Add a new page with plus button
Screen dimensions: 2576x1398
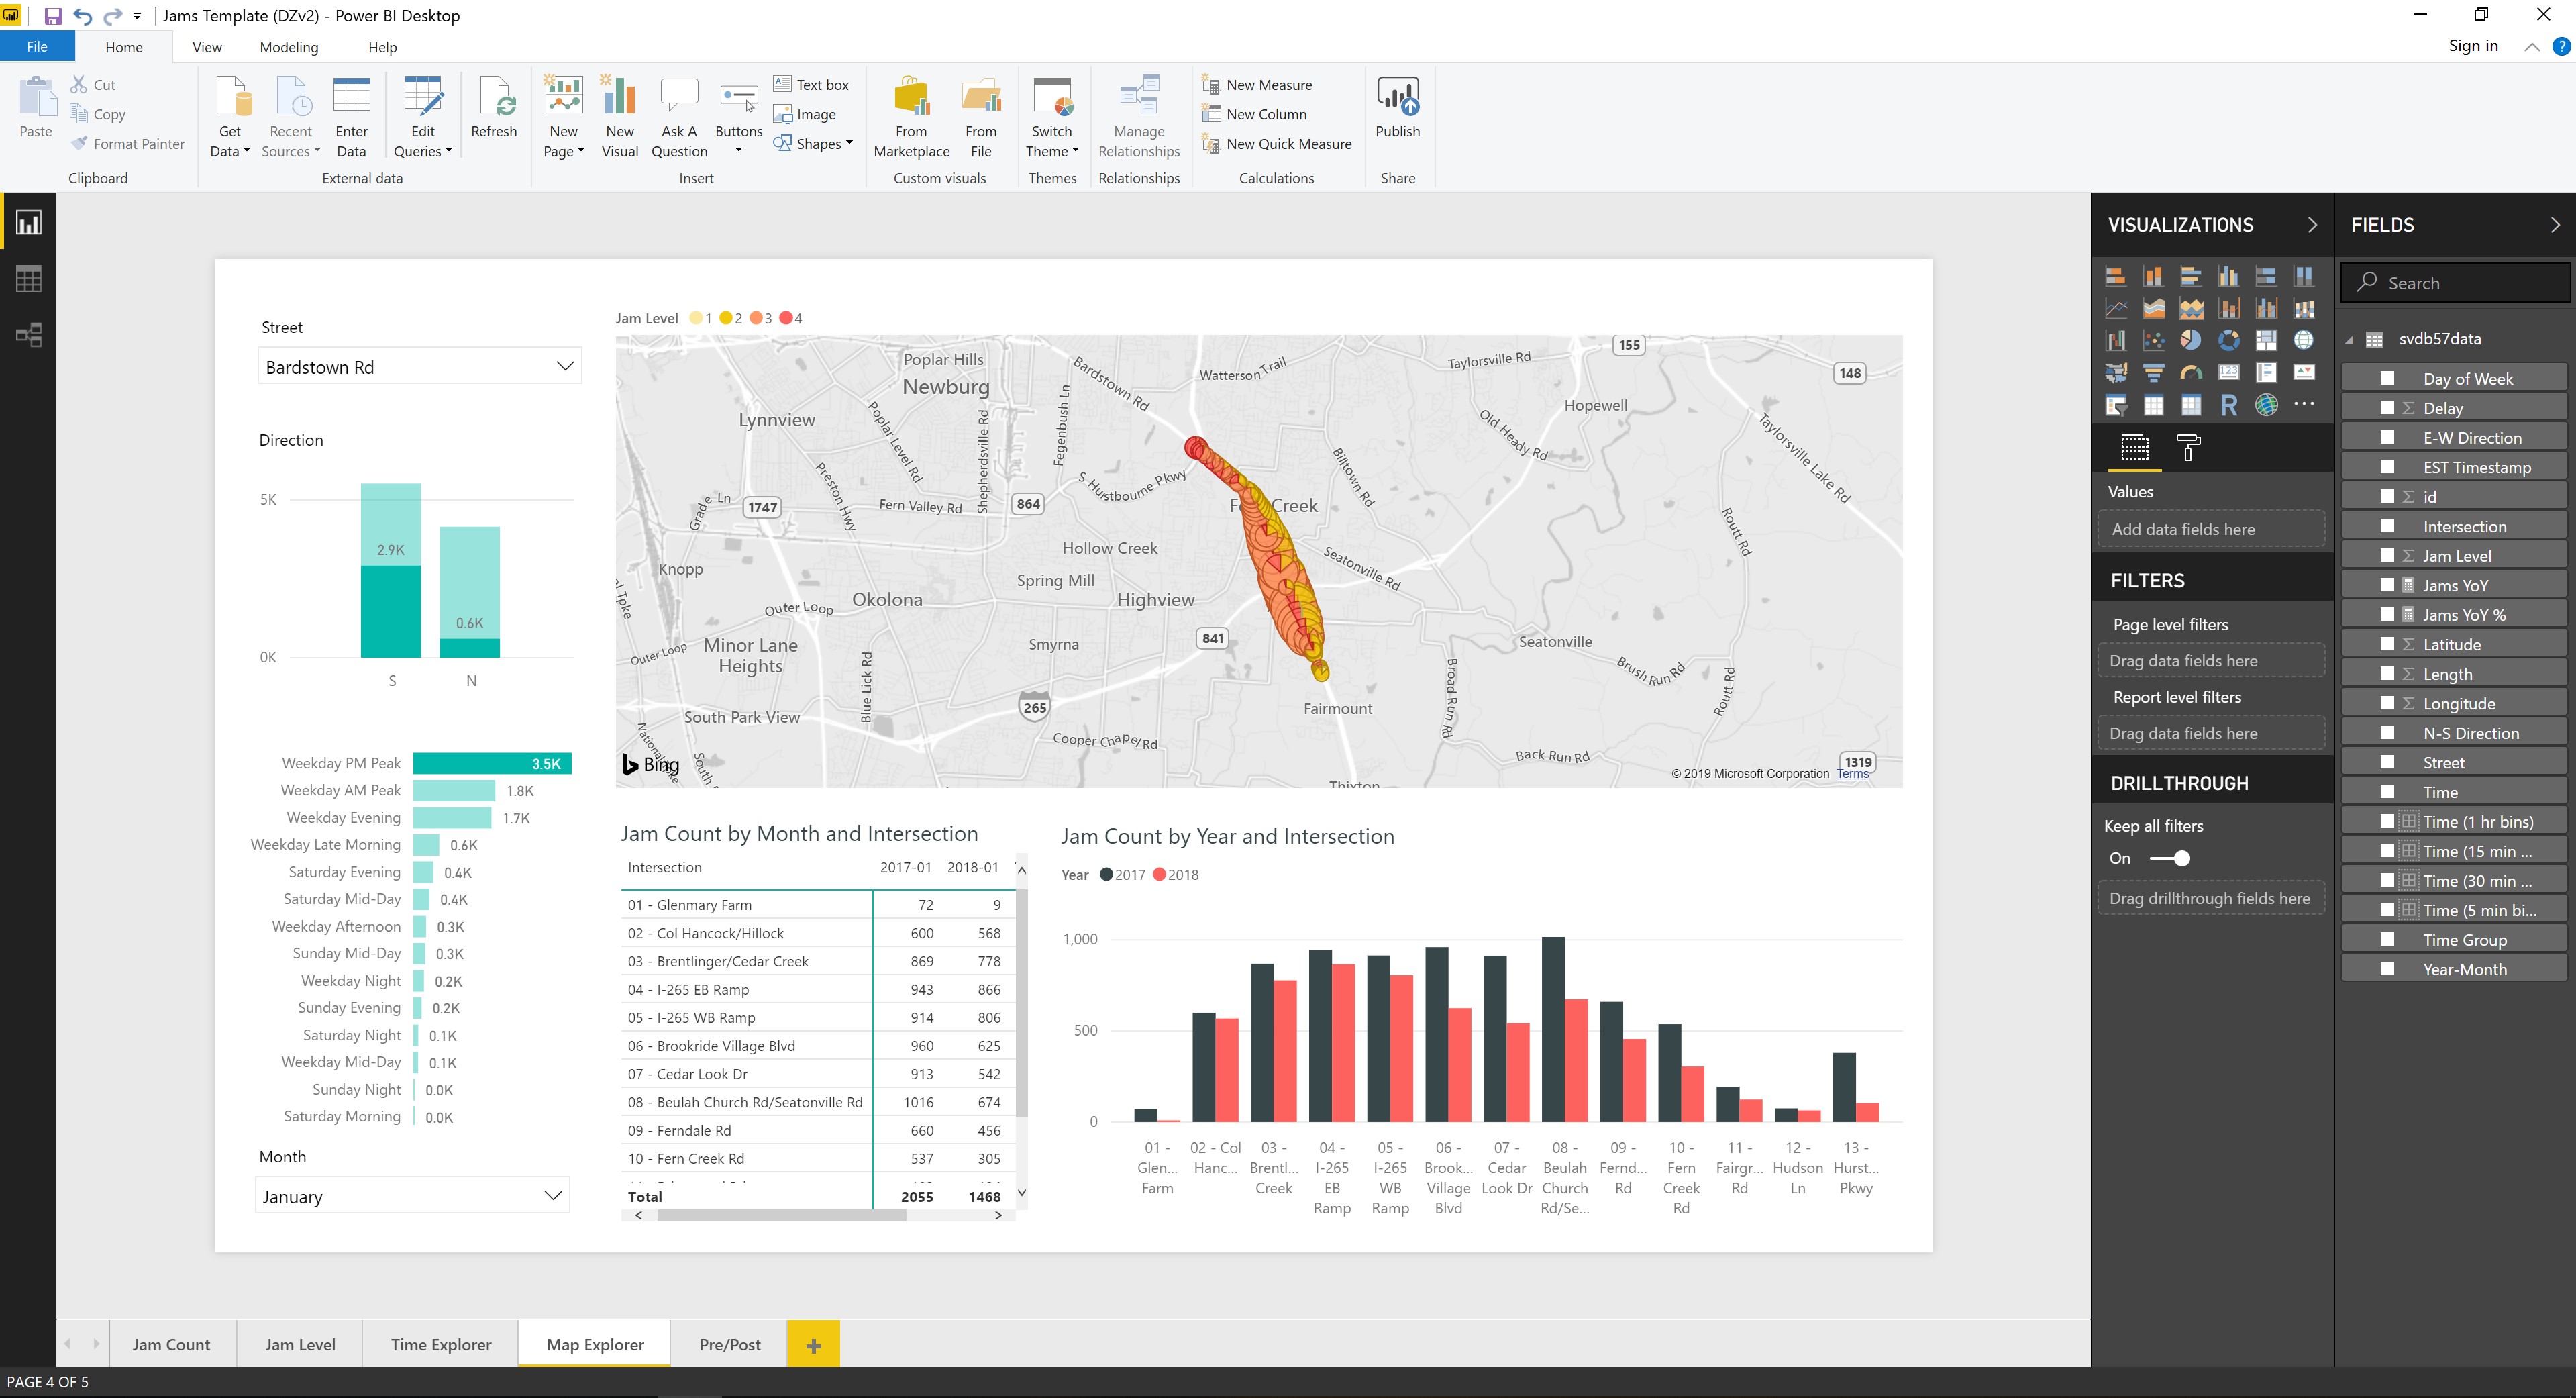coord(813,1345)
